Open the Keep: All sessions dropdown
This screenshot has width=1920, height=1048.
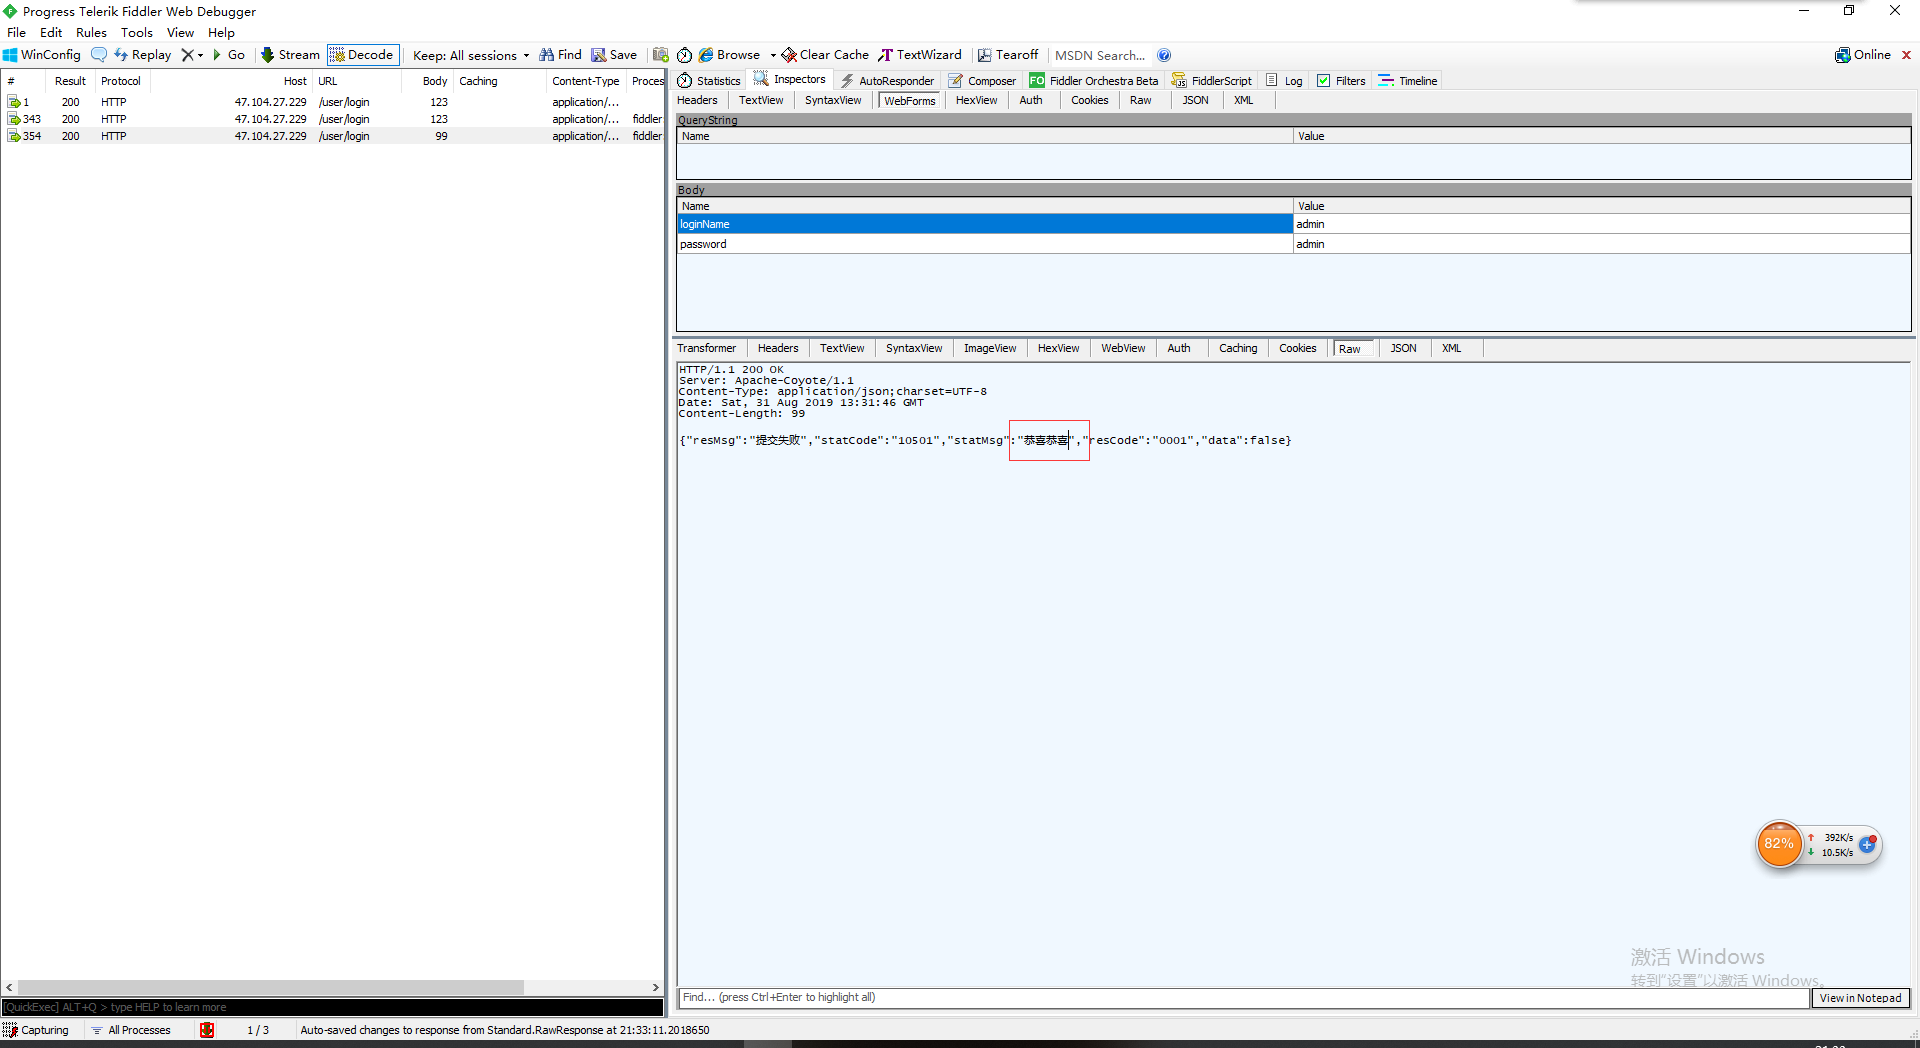pos(471,55)
